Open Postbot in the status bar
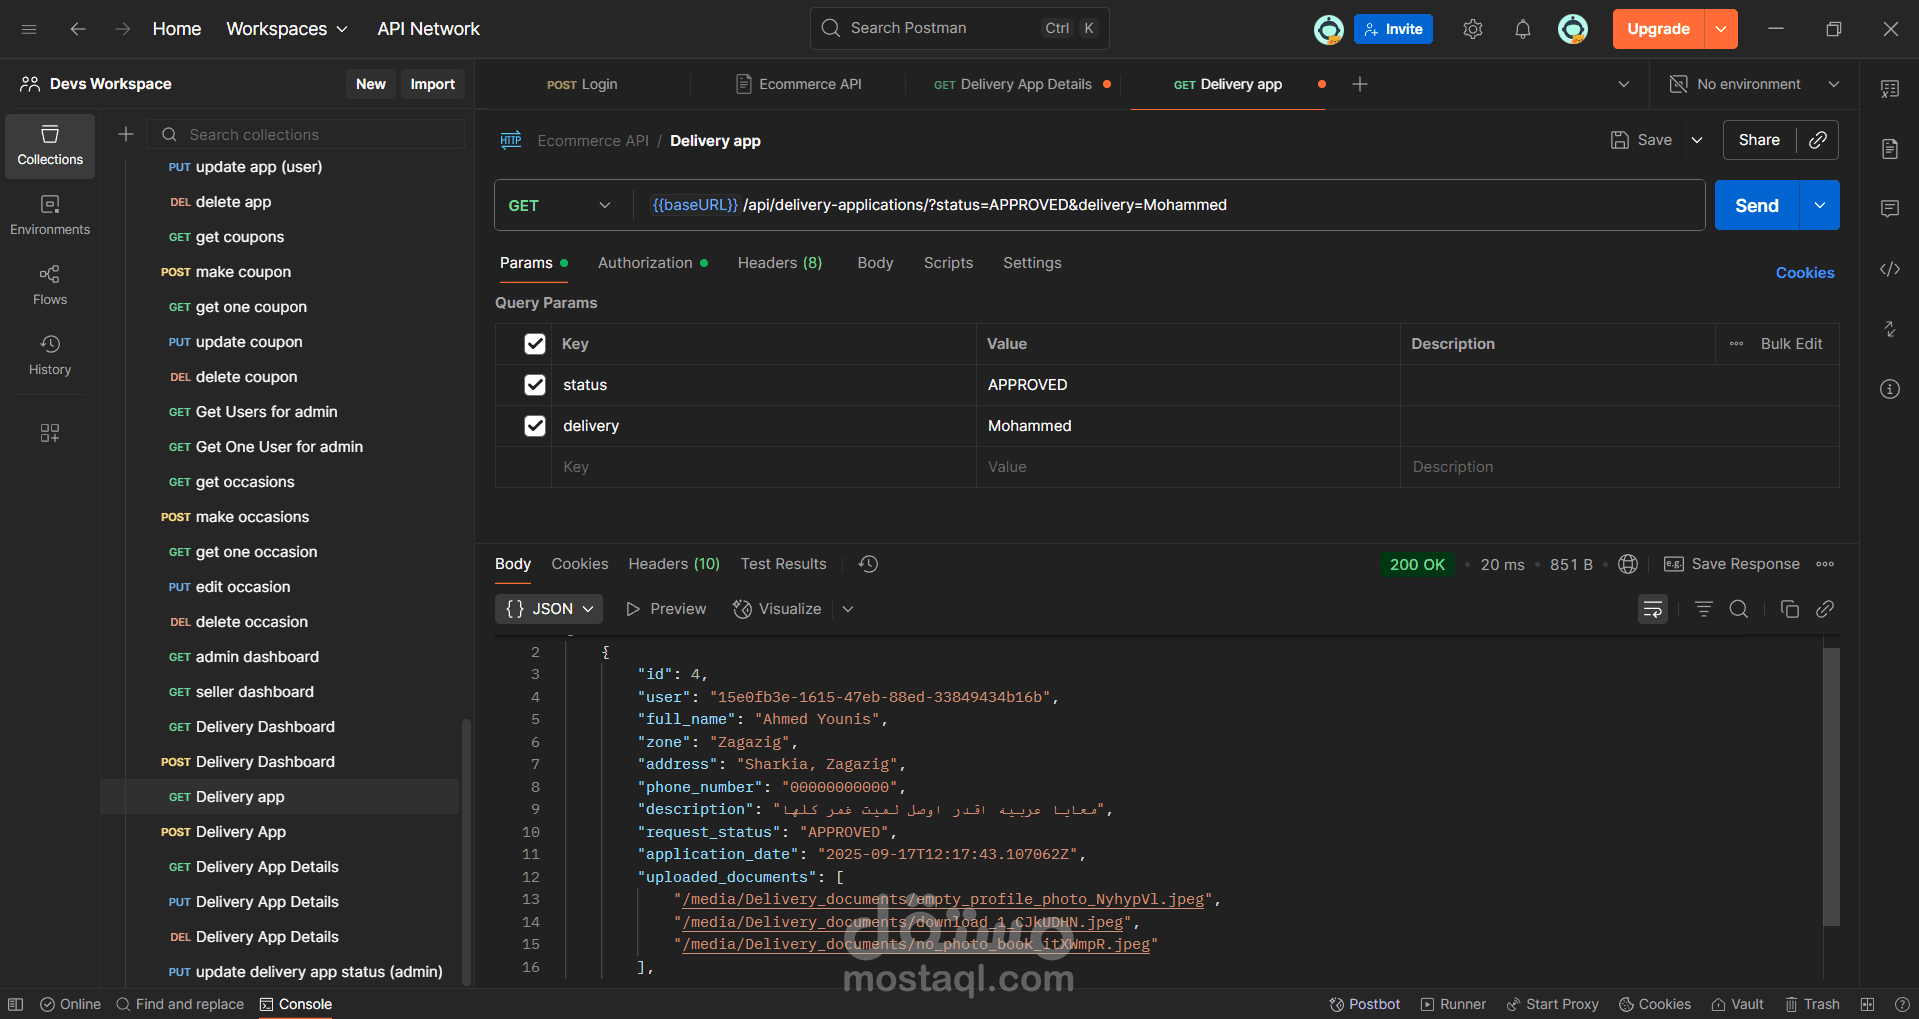Image resolution: width=1919 pixels, height=1019 pixels. [x=1365, y=1004]
